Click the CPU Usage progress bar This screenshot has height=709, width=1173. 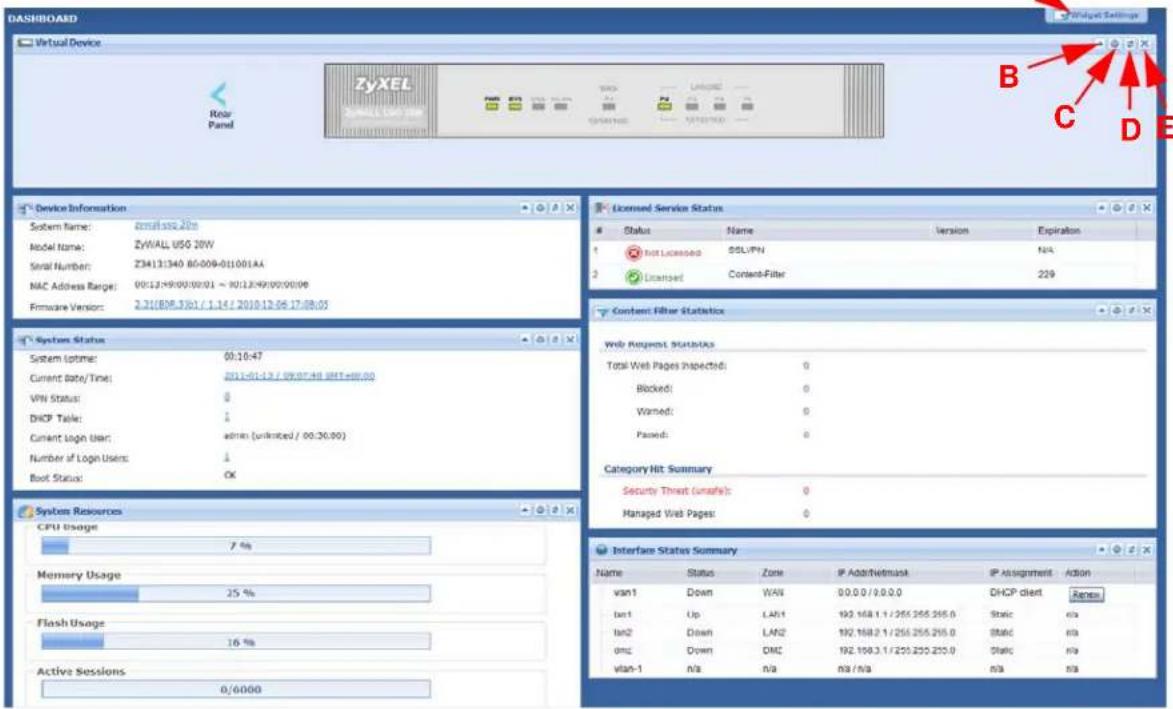click(236, 546)
